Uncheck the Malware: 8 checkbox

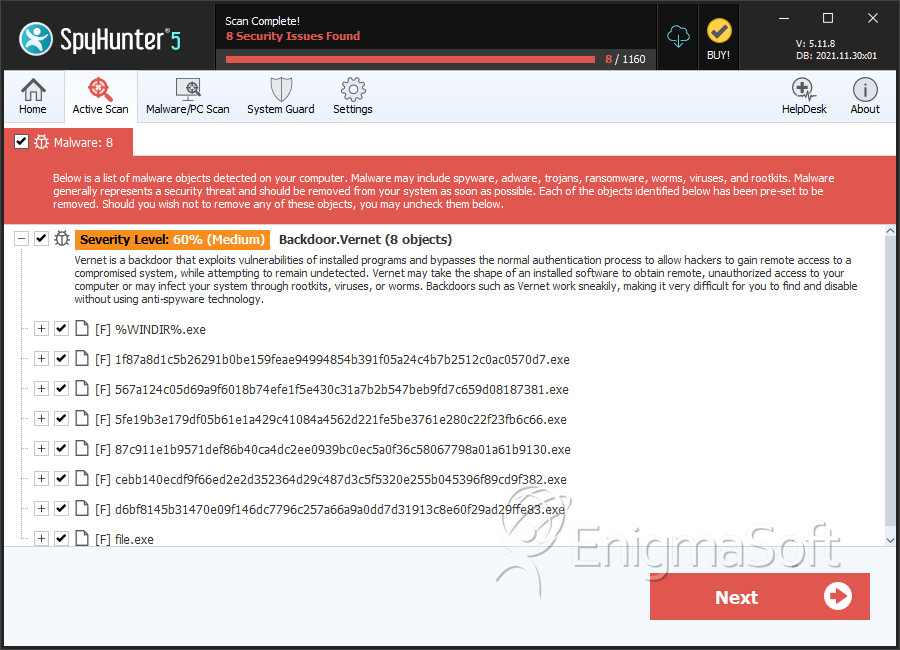pyautogui.click(x=21, y=142)
